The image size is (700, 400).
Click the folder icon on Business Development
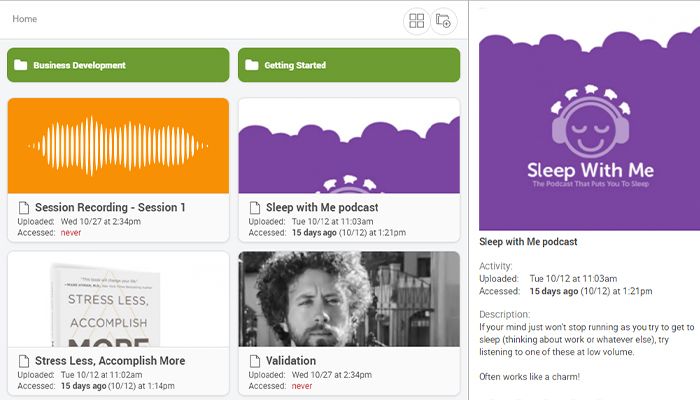[x=21, y=65]
